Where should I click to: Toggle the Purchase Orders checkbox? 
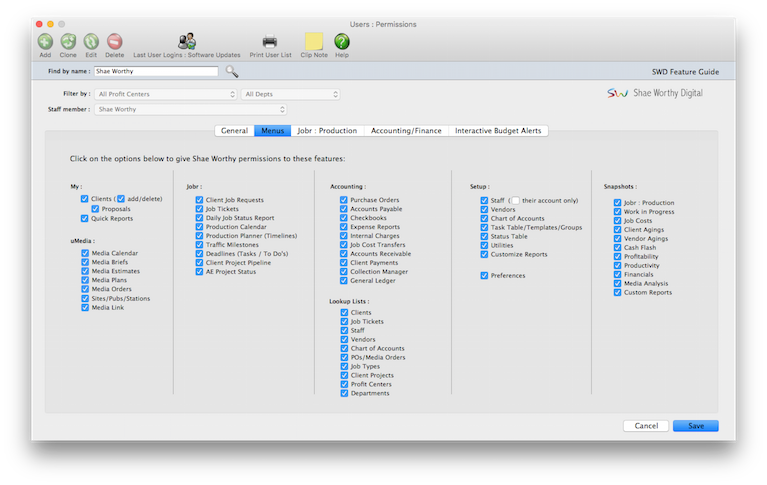tap(344, 200)
